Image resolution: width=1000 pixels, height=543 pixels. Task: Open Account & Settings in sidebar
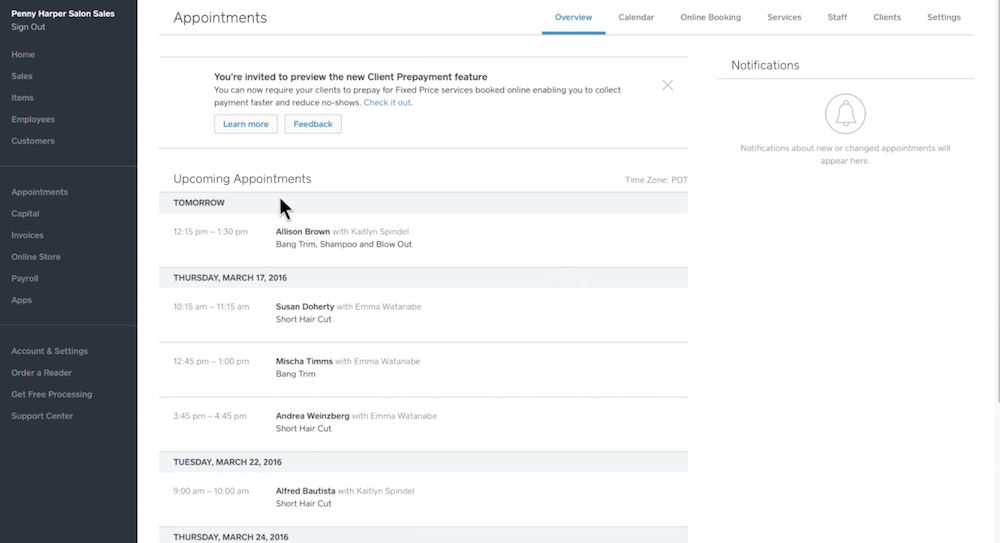49,351
